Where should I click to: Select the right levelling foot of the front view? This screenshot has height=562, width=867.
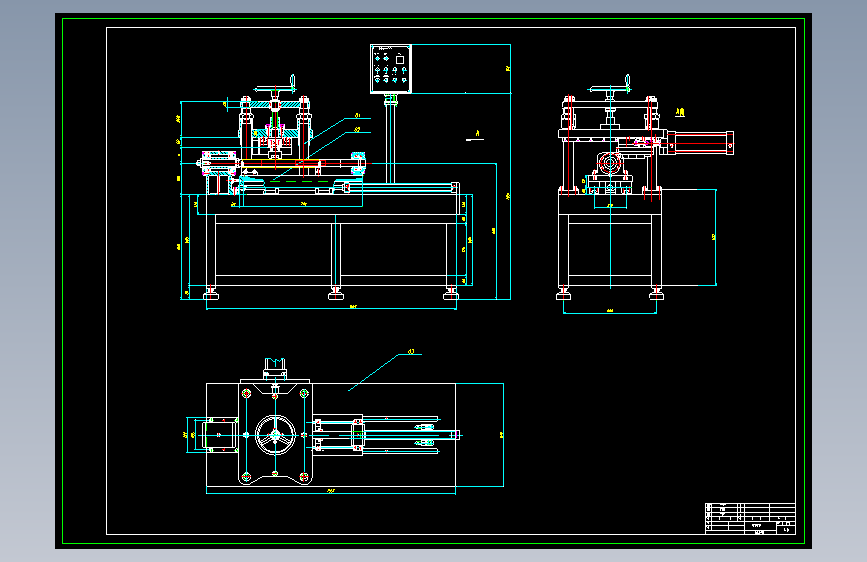[x=451, y=293]
